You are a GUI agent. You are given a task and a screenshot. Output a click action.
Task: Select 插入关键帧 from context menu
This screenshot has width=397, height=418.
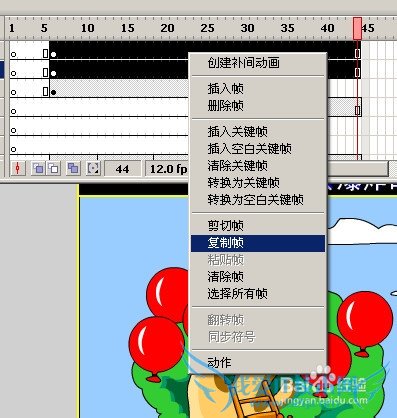point(258,131)
